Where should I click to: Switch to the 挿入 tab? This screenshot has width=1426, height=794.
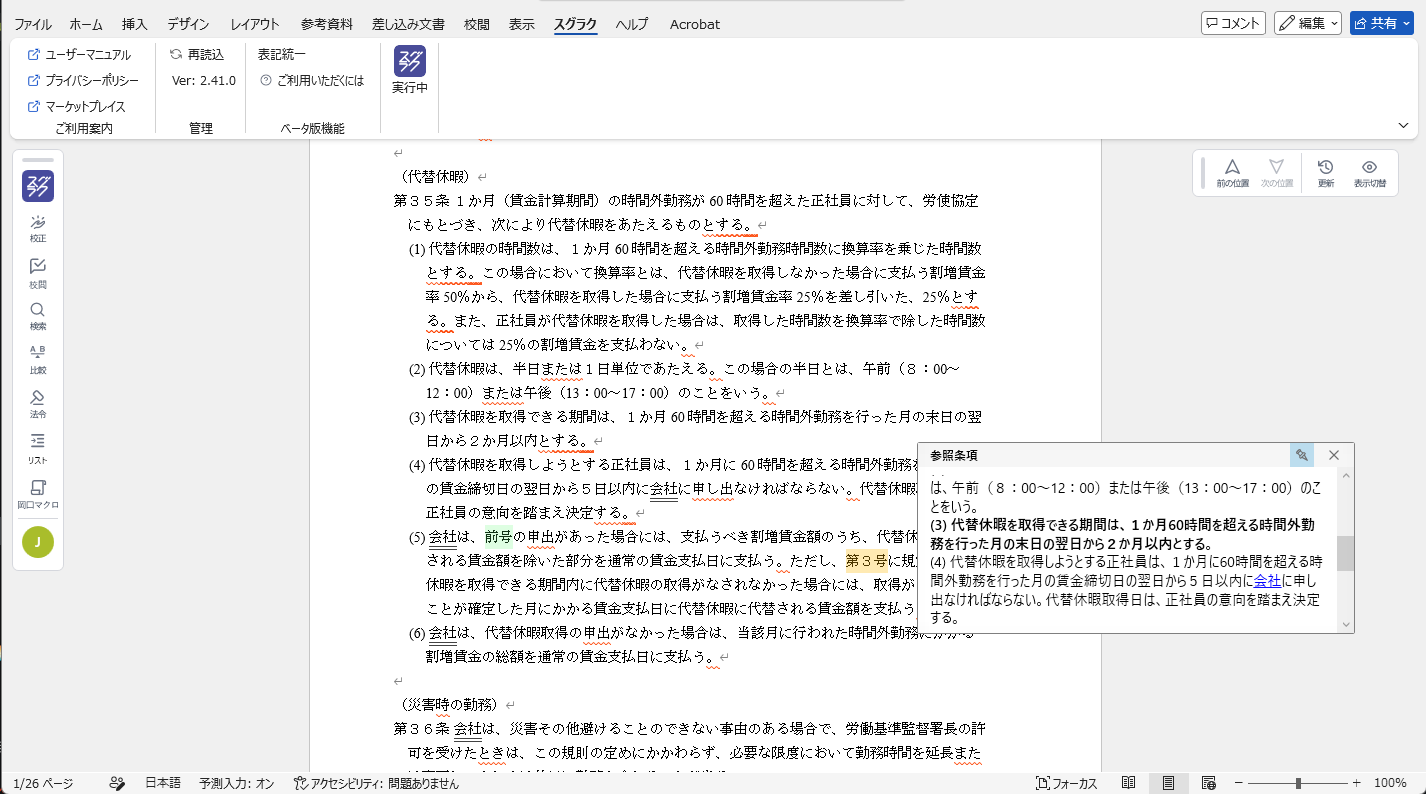tap(134, 24)
